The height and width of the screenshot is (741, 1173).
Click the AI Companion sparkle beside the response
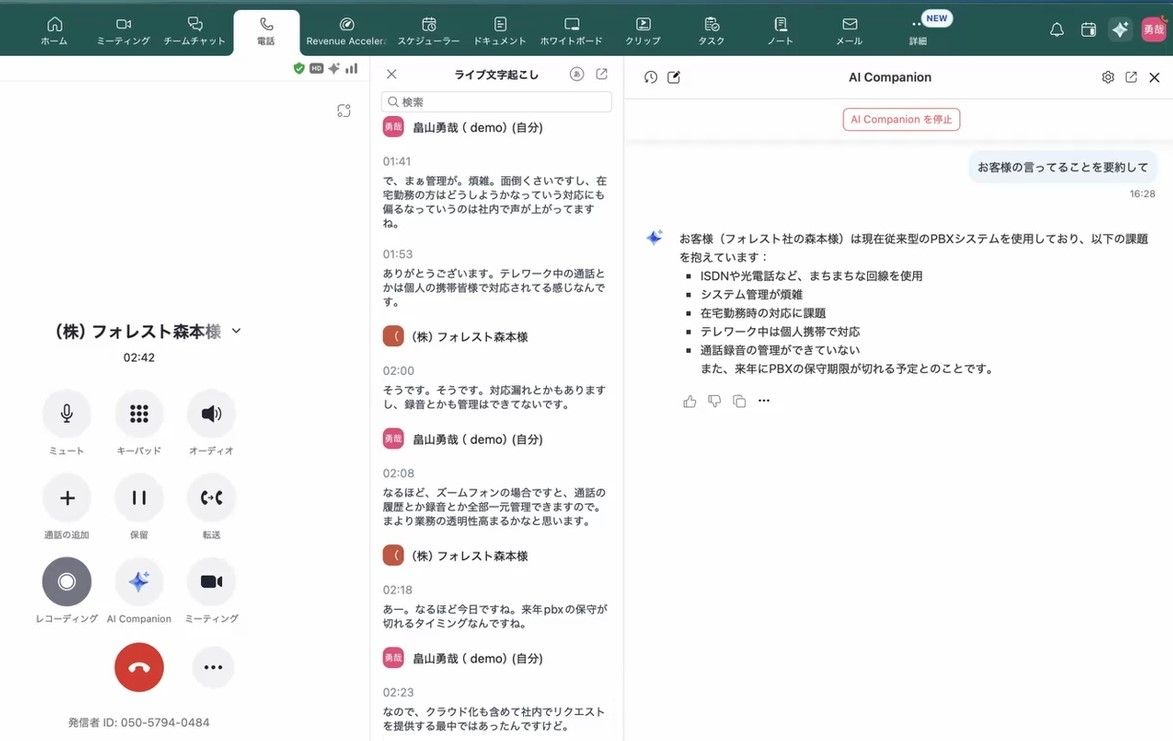coord(655,238)
